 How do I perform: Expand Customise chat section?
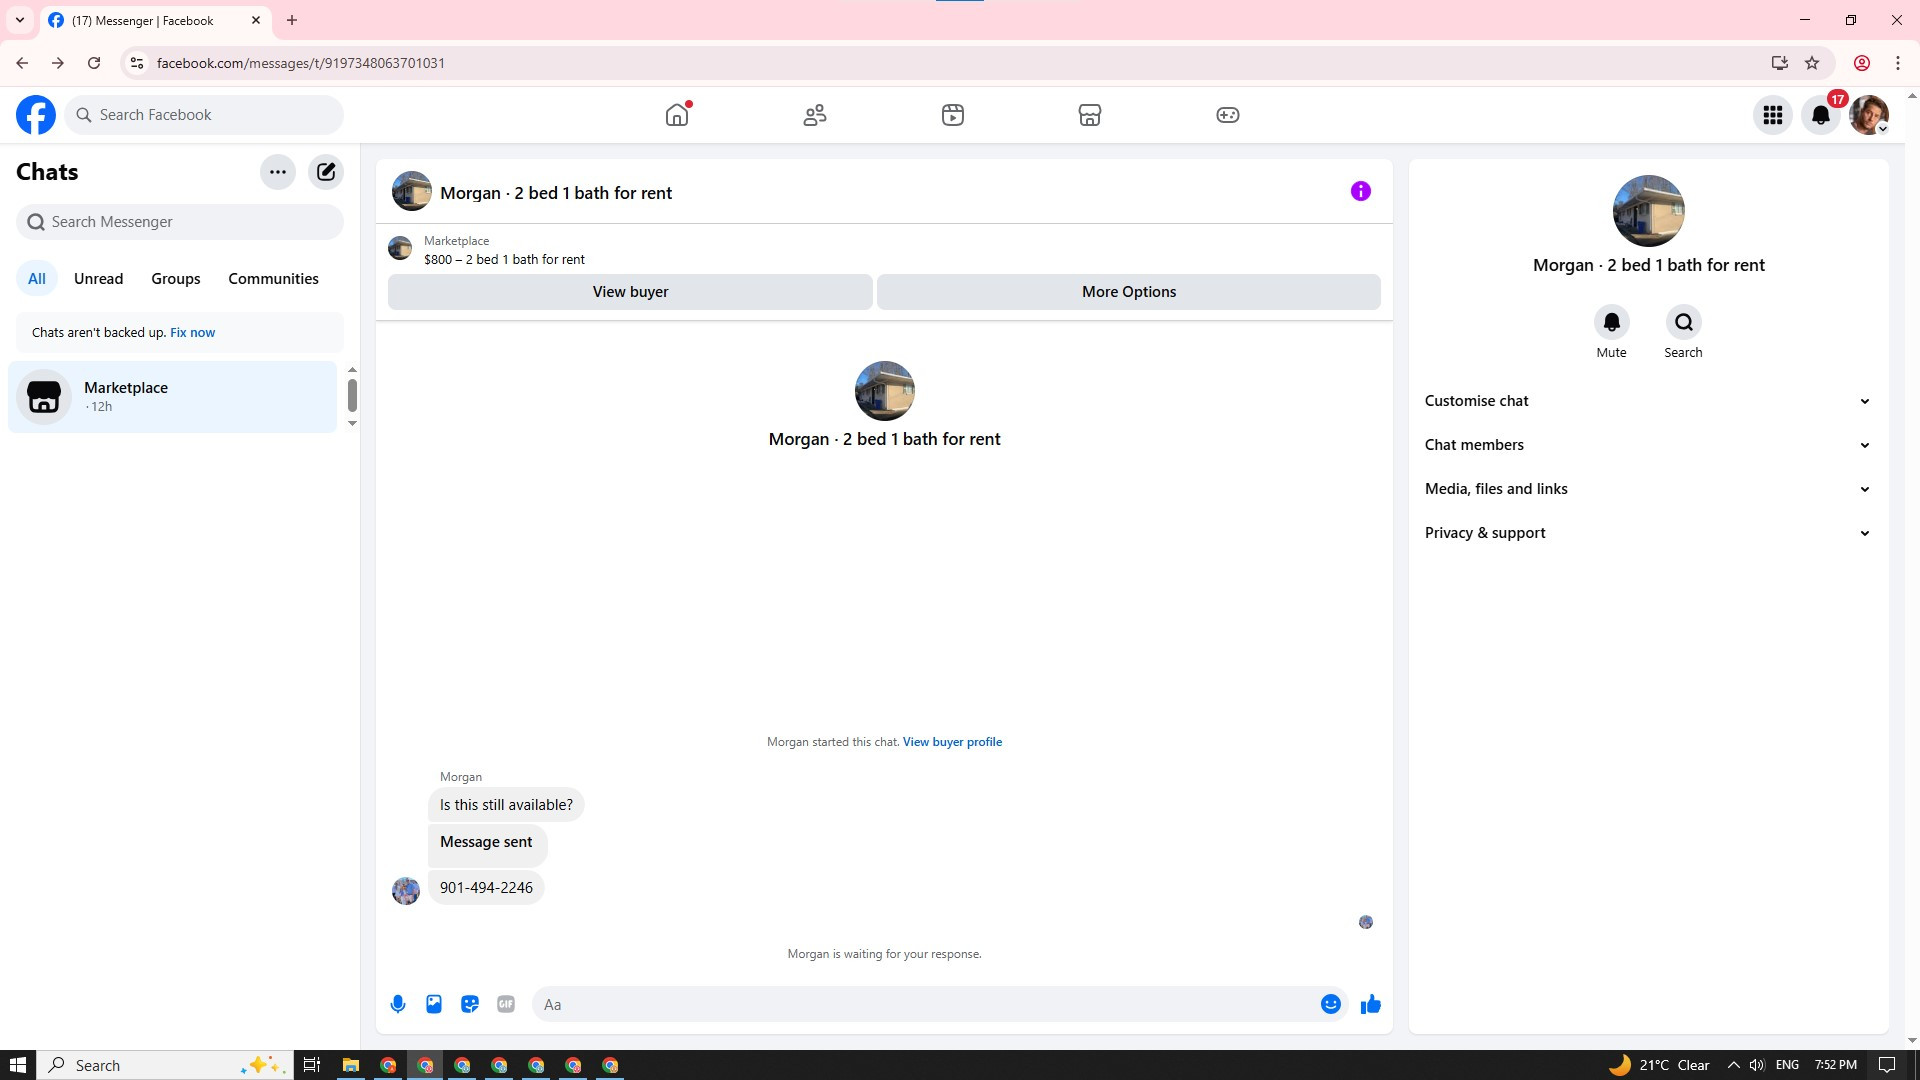pyautogui.click(x=1648, y=401)
